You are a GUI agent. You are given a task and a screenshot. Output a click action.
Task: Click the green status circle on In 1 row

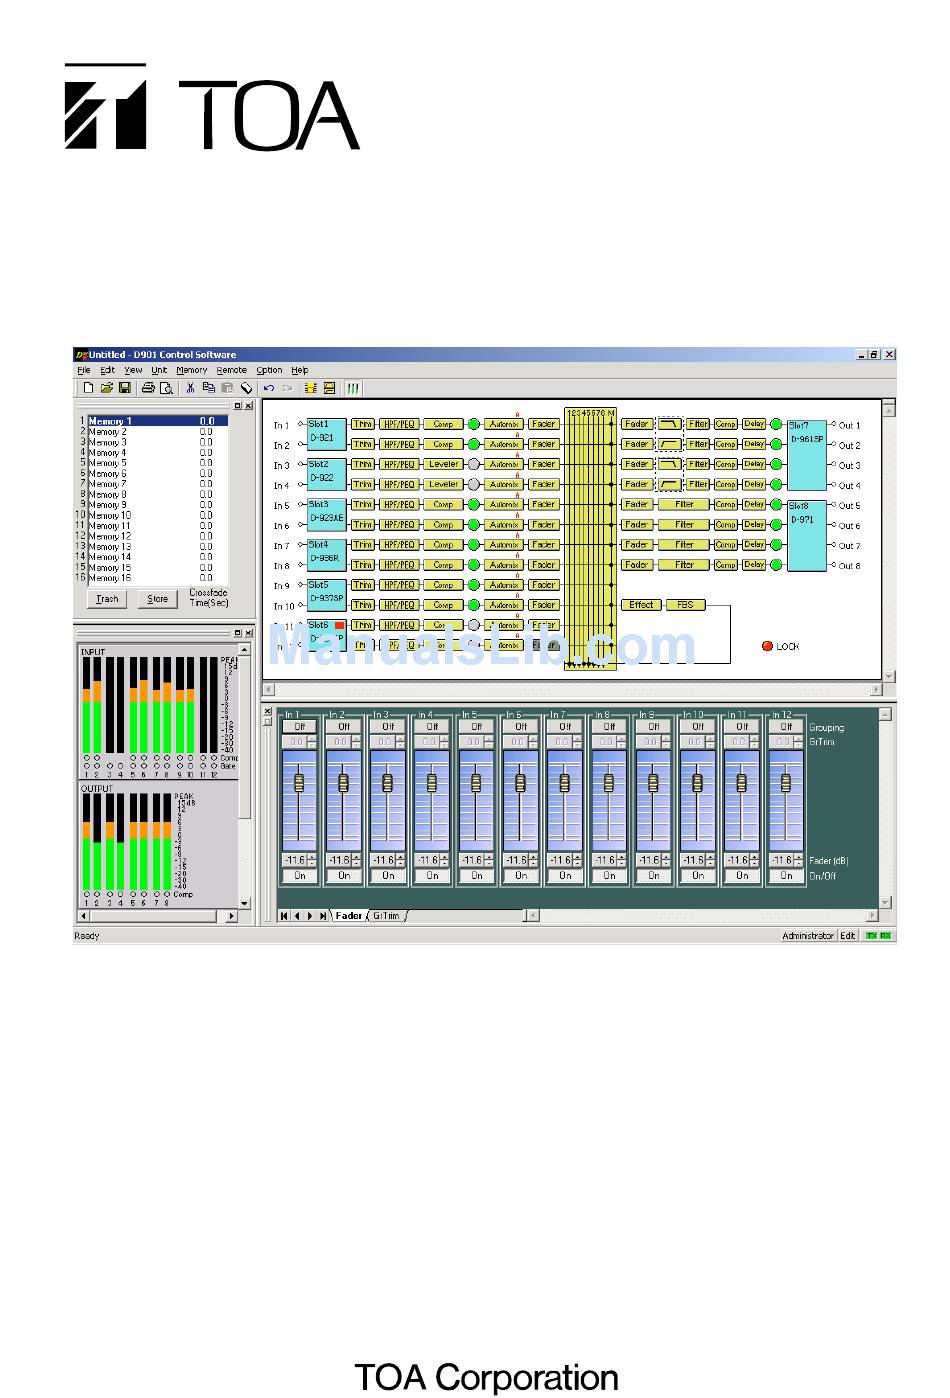(x=474, y=424)
